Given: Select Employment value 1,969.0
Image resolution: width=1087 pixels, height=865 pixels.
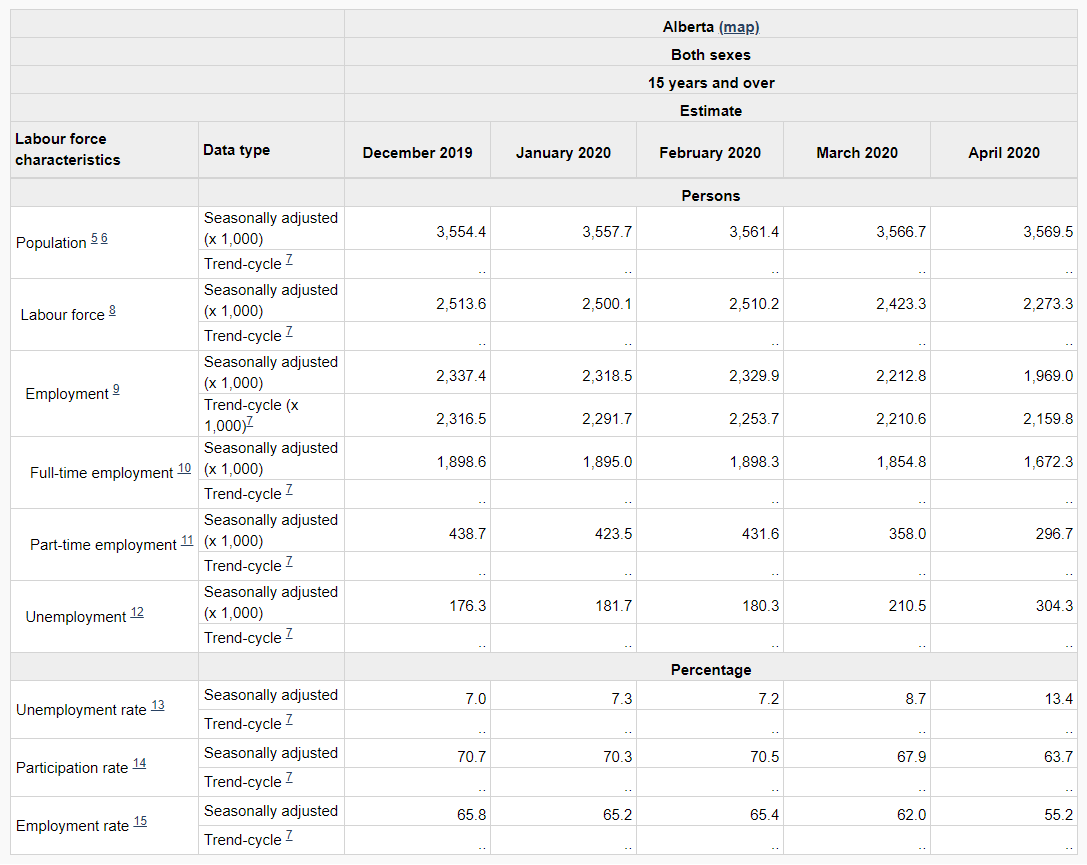Looking at the screenshot, I should coord(1048,376).
